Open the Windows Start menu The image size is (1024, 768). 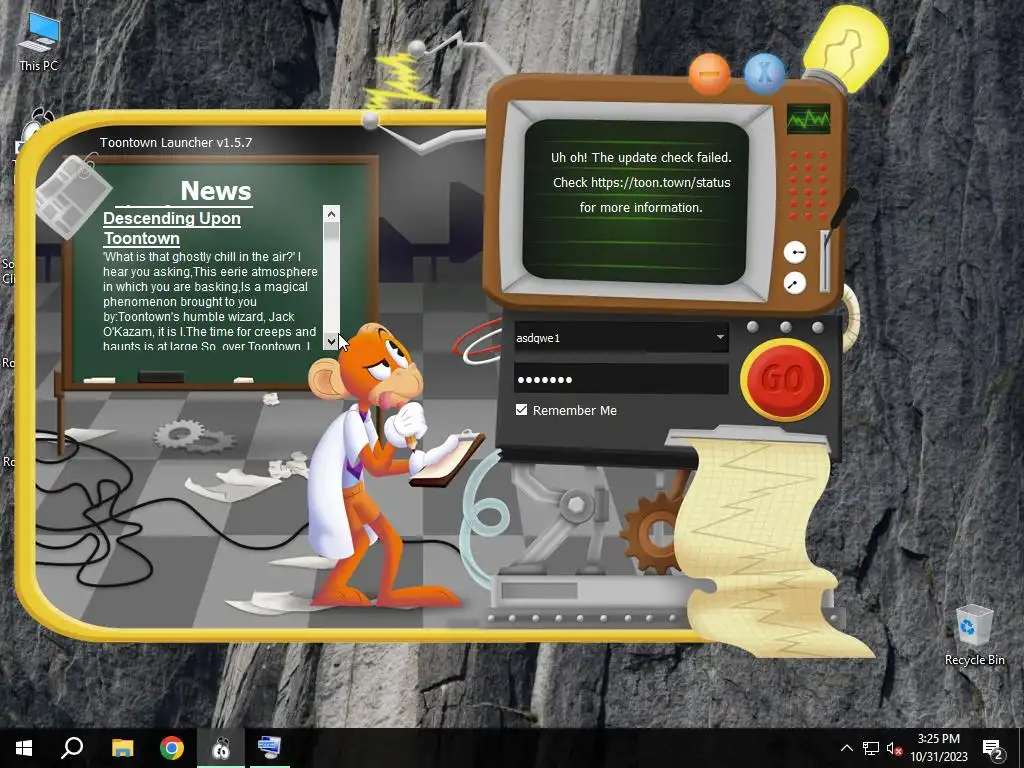tap(24, 748)
